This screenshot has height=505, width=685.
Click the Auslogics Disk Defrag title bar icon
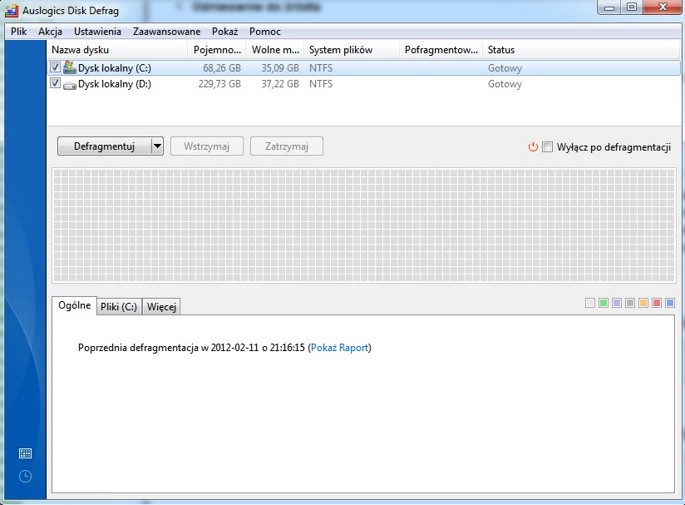11,10
